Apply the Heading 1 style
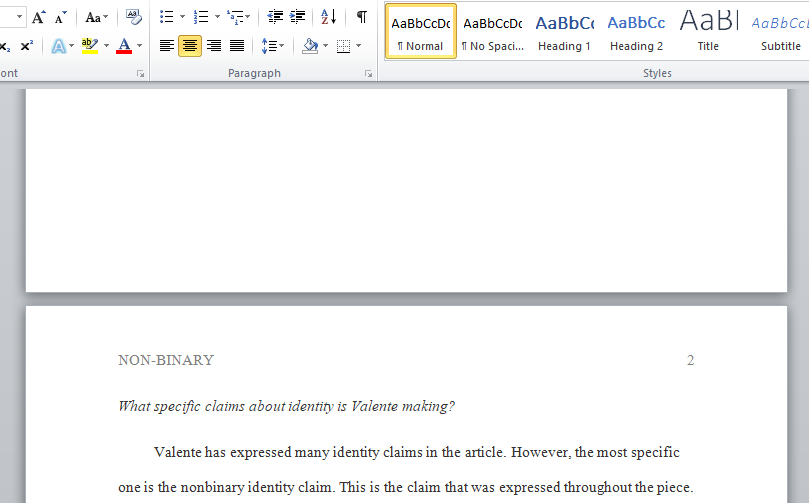This screenshot has height=503, width=809. click(x=564, y=31)
